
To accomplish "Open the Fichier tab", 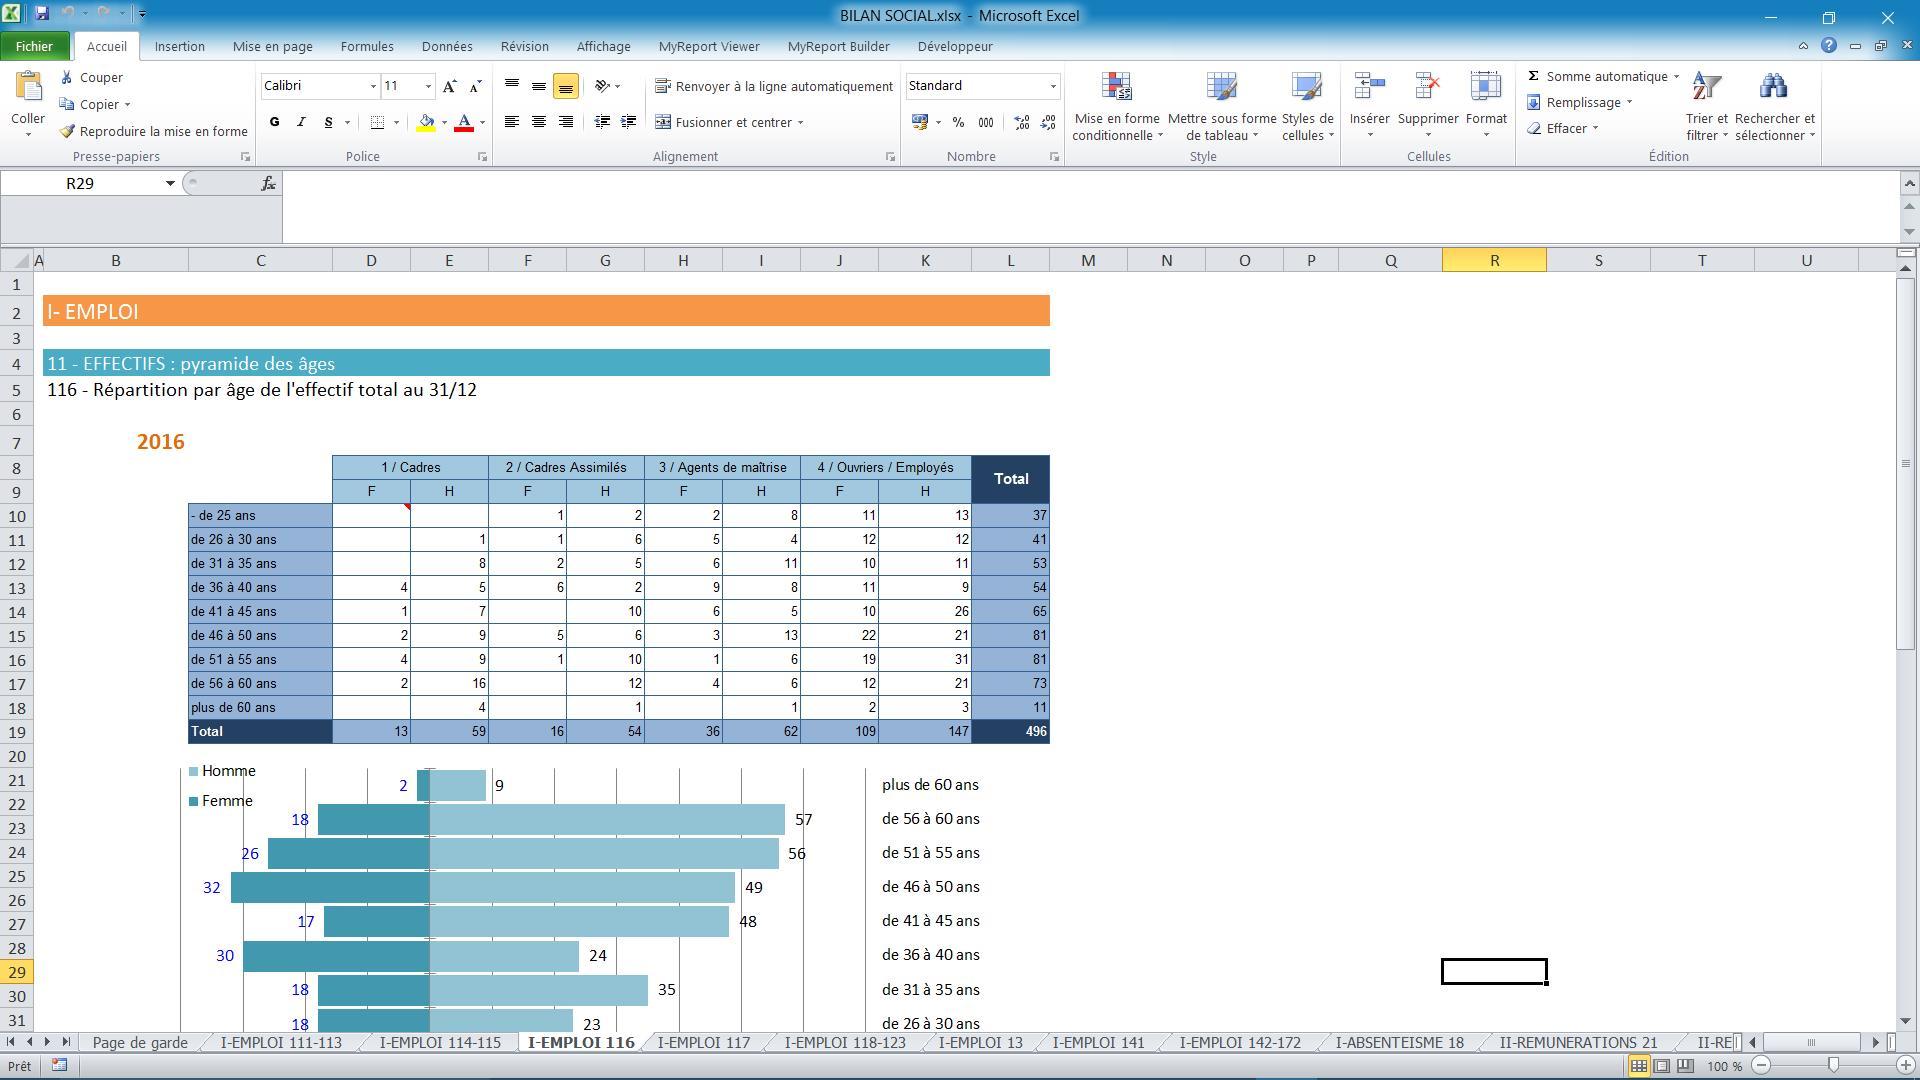I will (34, 46).
